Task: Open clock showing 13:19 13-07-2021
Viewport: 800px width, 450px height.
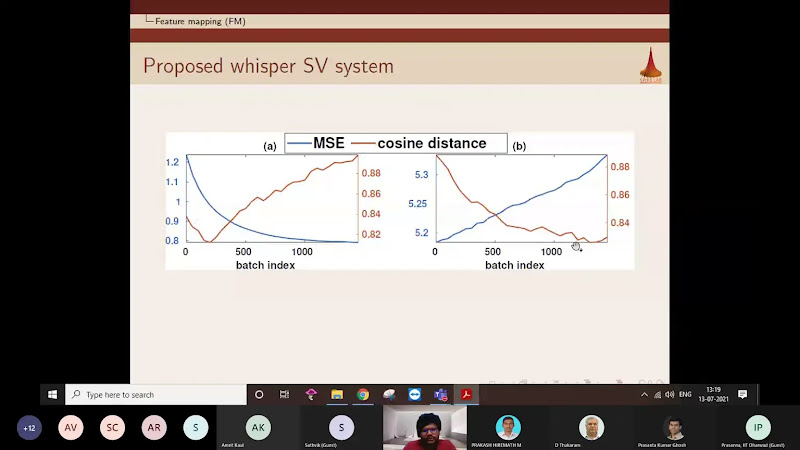Action: [x=713, y=394]
